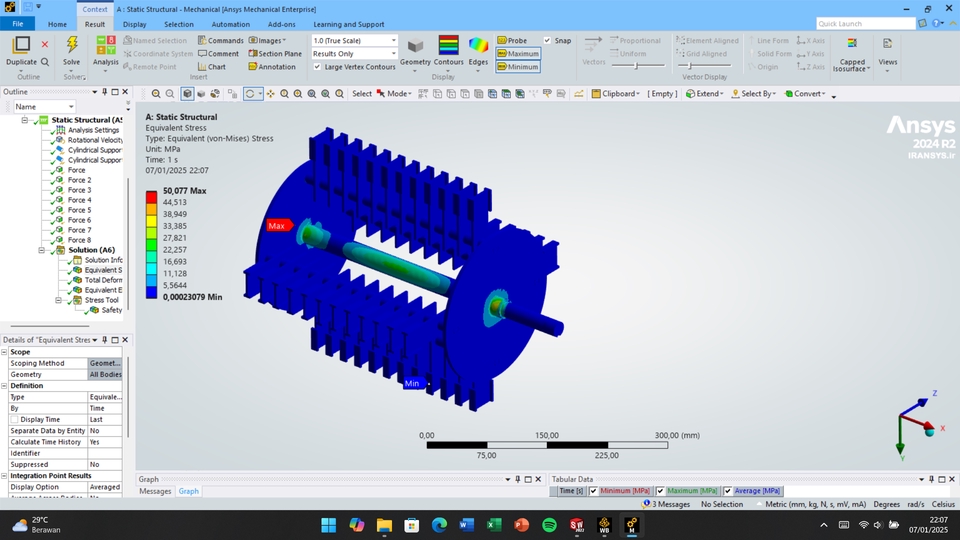The width and height of the screenshot is (960, 540).
Task: Open File Explorer from taskbar
Action: point(384,525)
